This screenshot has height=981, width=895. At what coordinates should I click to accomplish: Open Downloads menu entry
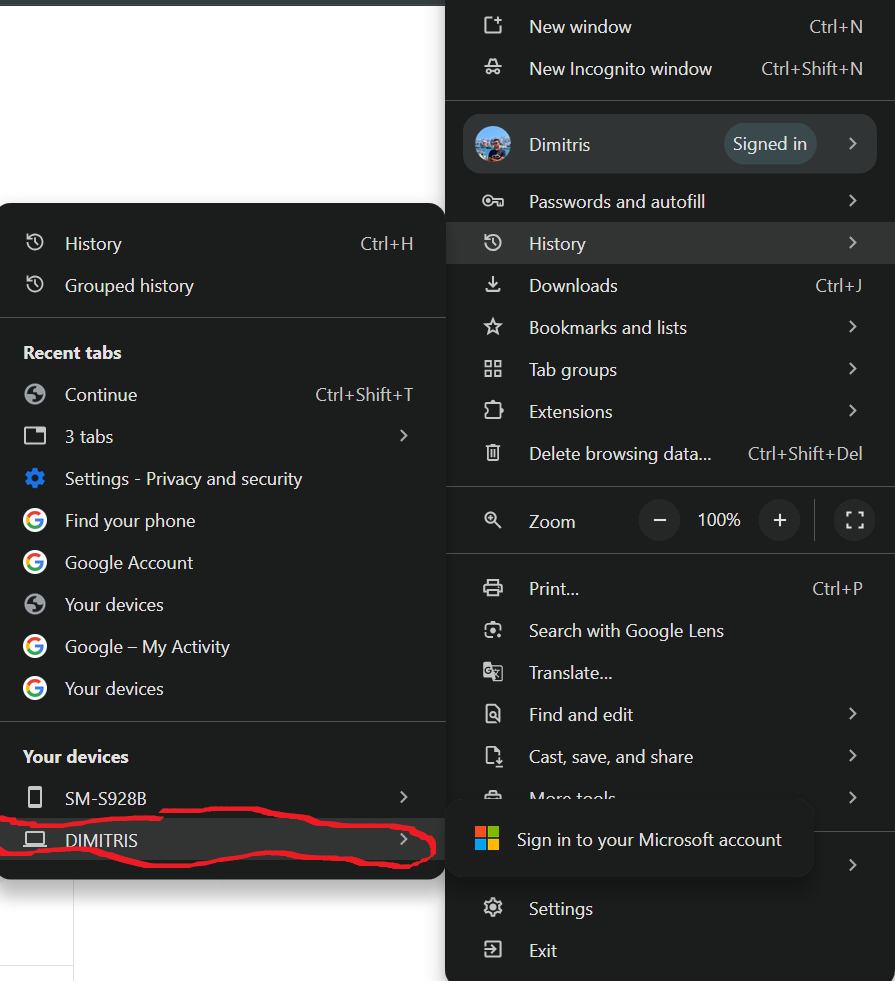pyautogui.click(x=670, y=285)
